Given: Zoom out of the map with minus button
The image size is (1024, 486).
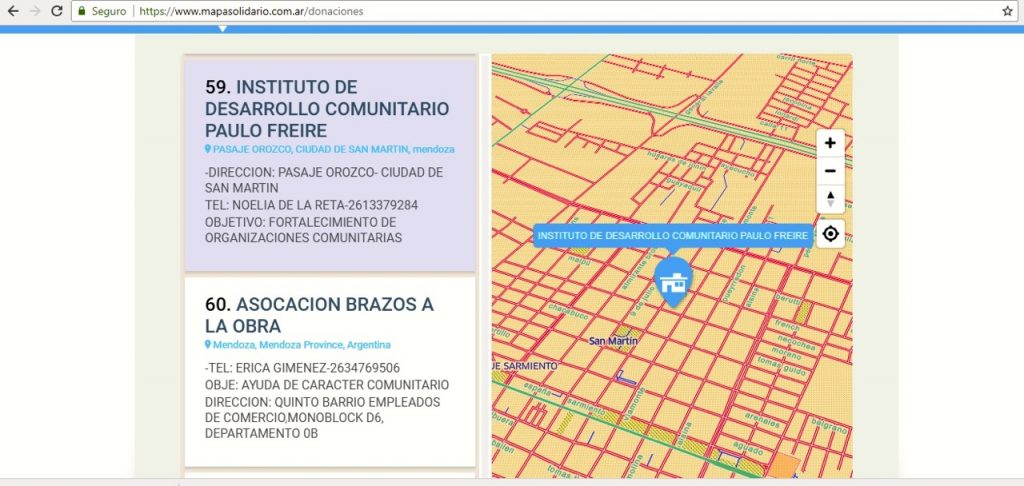Looking at the screenshot, I should 830,171.
